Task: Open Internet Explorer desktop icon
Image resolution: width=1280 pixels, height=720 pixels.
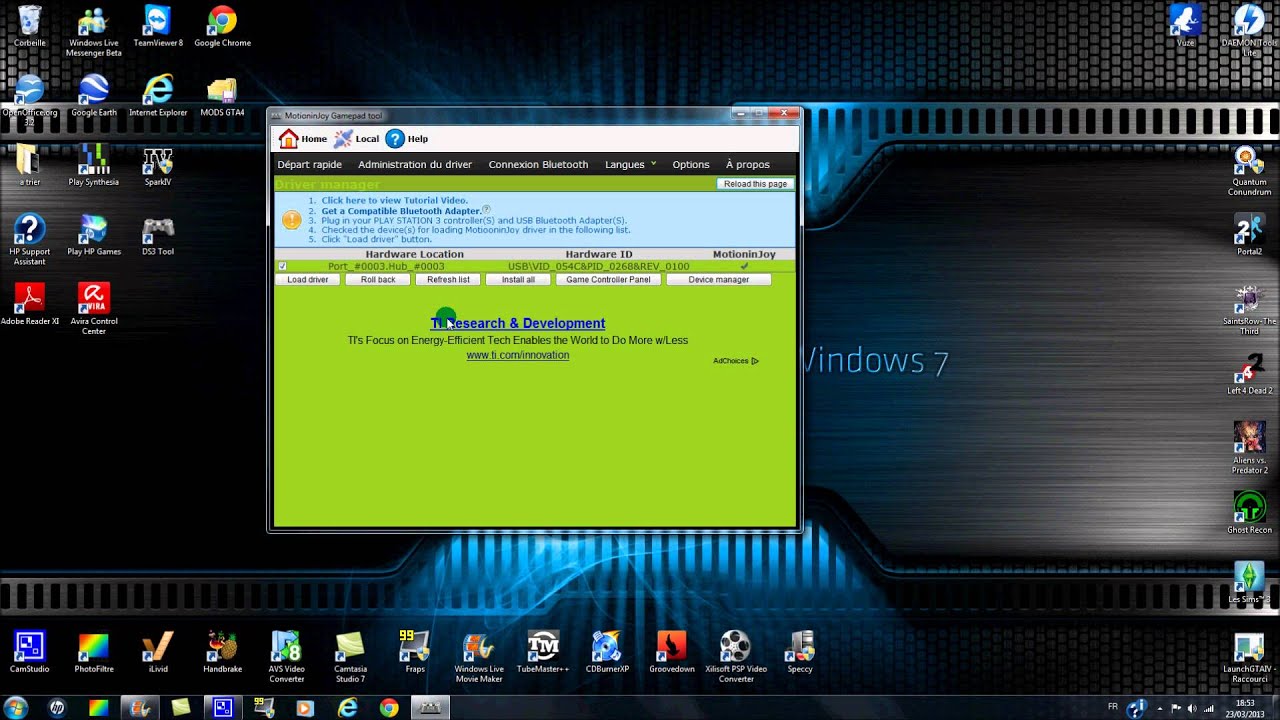Action: click(158, 95)
